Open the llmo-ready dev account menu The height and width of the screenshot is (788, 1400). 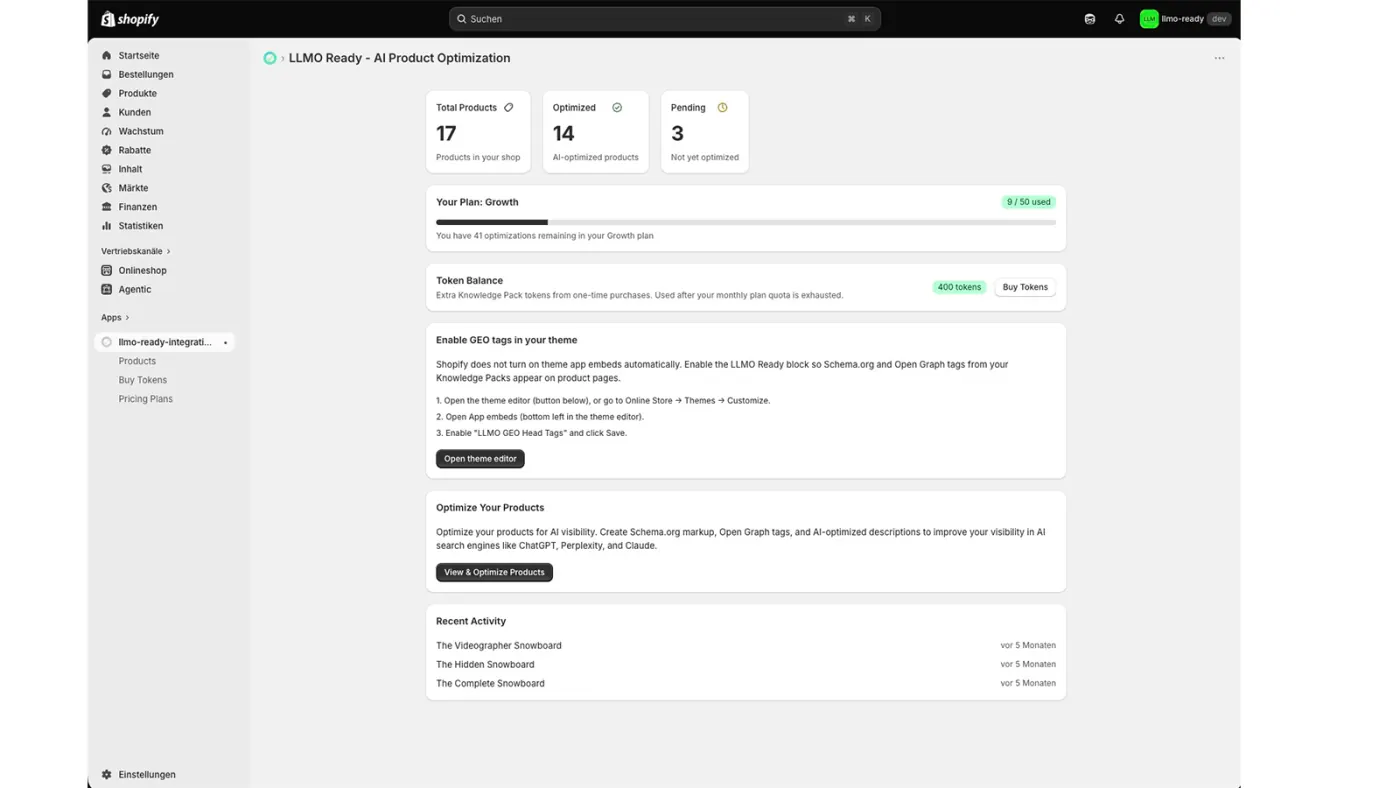click(1185, 19)
